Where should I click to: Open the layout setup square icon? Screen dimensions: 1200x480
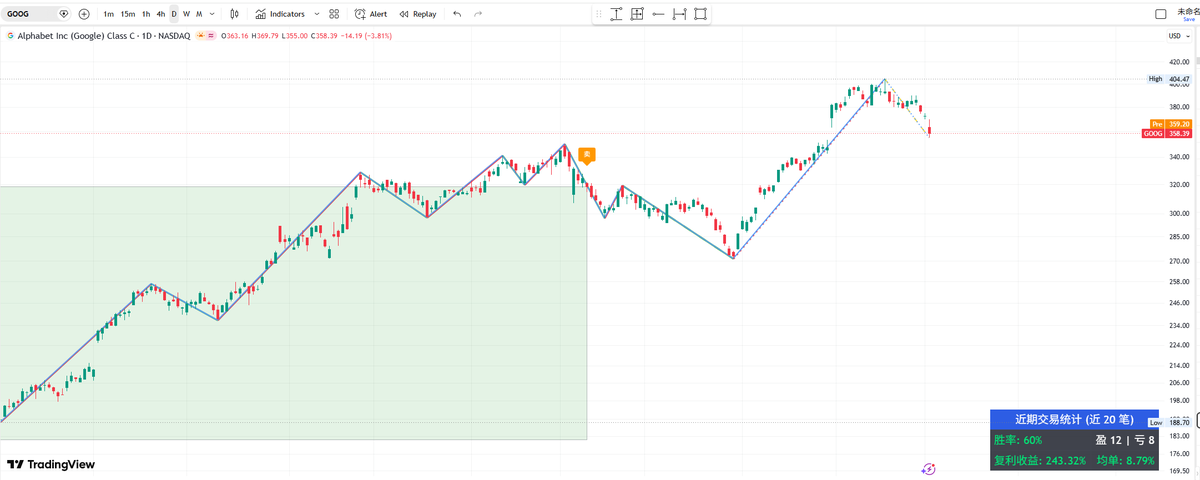[x=1160, y=14]
